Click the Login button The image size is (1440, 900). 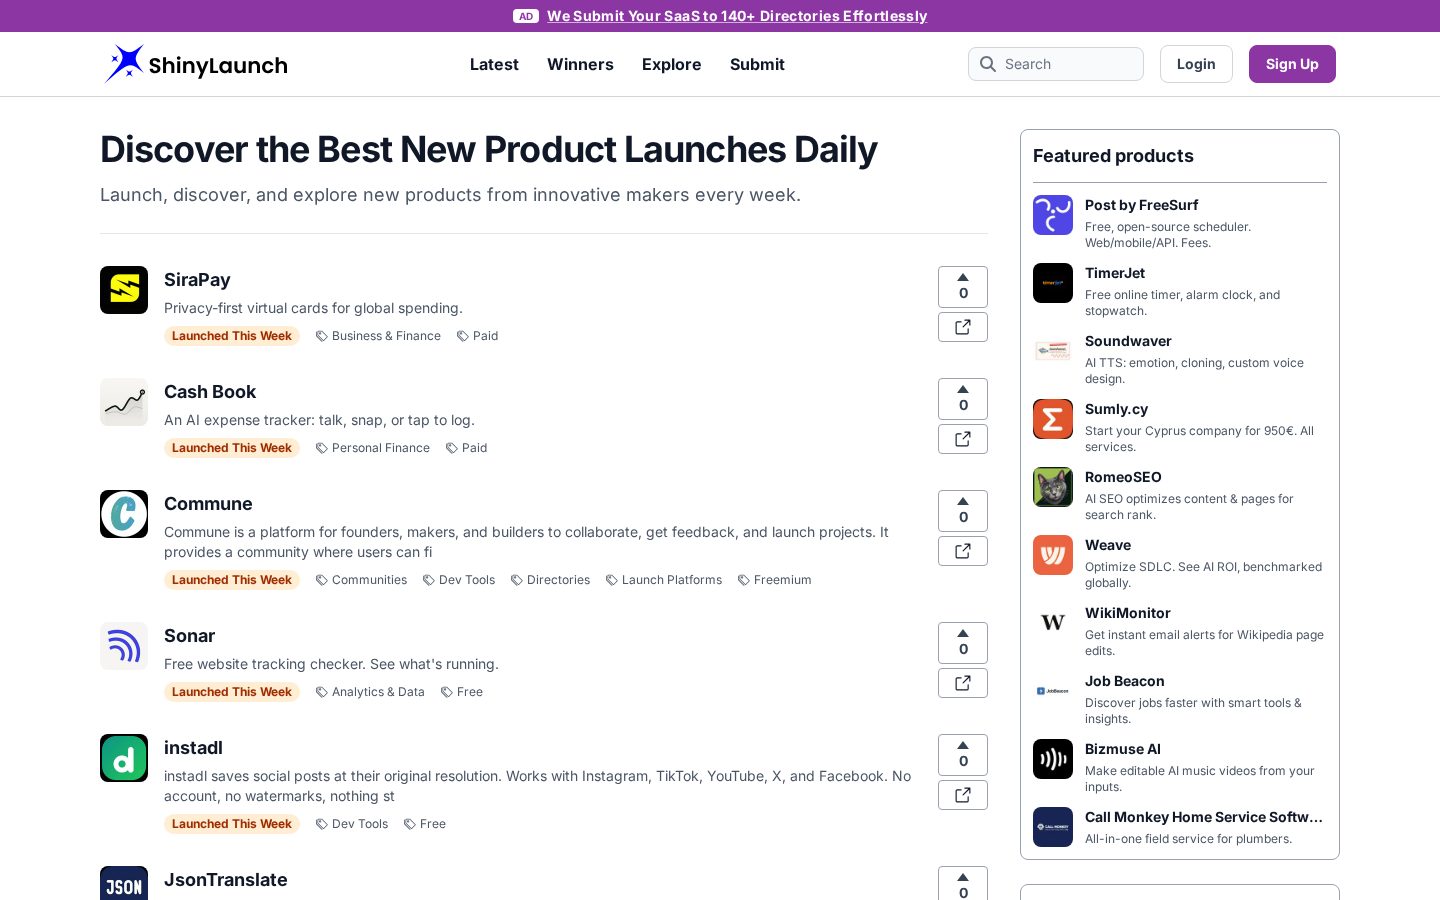(1196, 64)
